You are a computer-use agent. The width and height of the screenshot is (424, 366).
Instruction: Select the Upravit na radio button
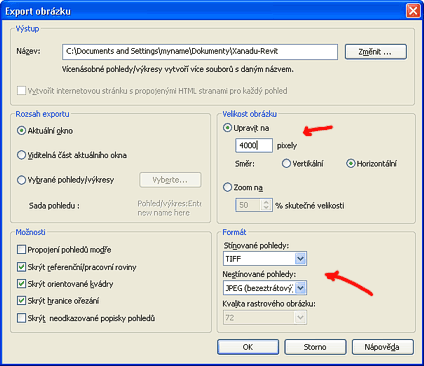coord(227,128)
